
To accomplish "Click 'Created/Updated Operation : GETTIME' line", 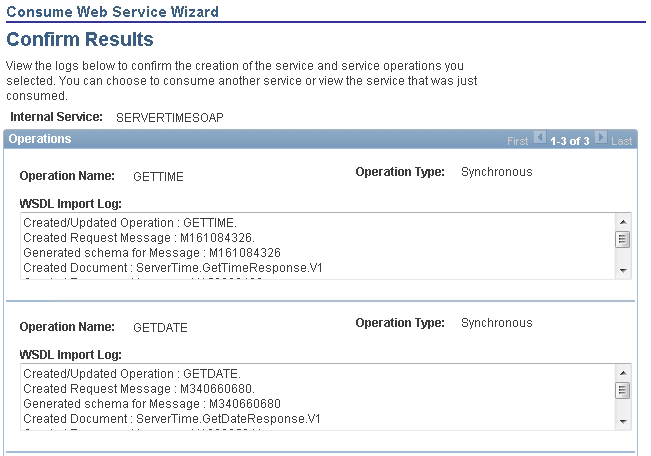I will pos(130,223).
